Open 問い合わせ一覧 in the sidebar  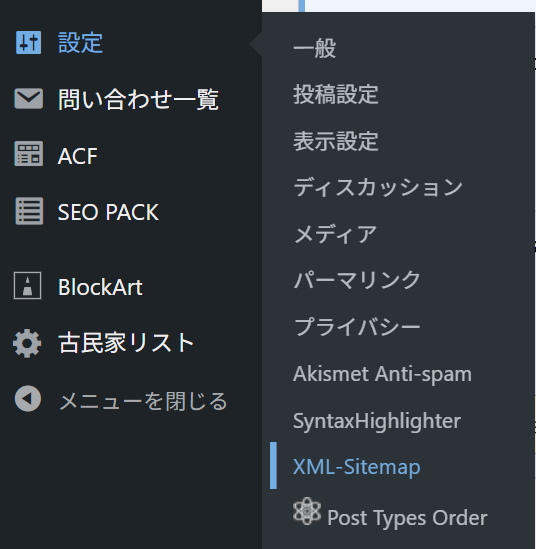(138, 99)
